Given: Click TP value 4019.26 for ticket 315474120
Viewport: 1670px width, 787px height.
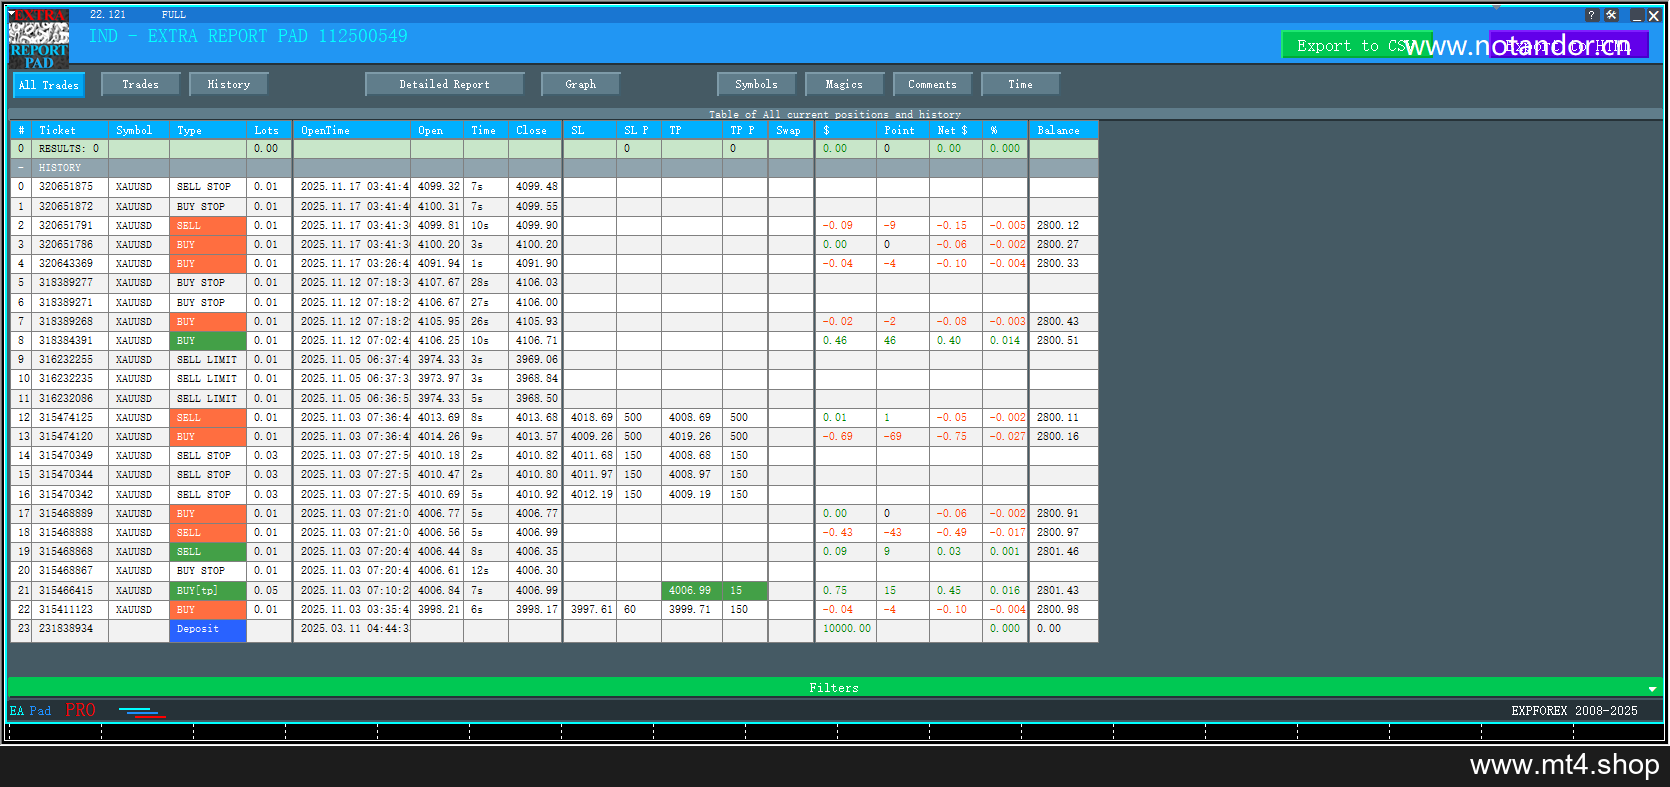Looking at the screenshot, I should tap(691, 437).
